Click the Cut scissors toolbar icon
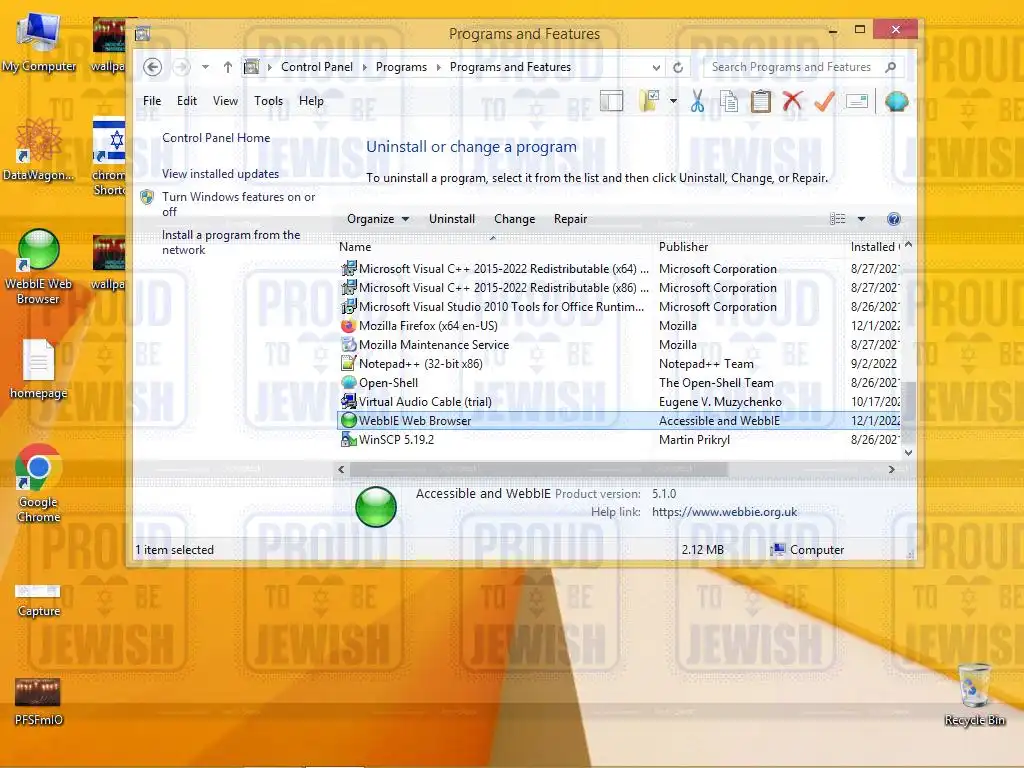 [x=697, y=101]
